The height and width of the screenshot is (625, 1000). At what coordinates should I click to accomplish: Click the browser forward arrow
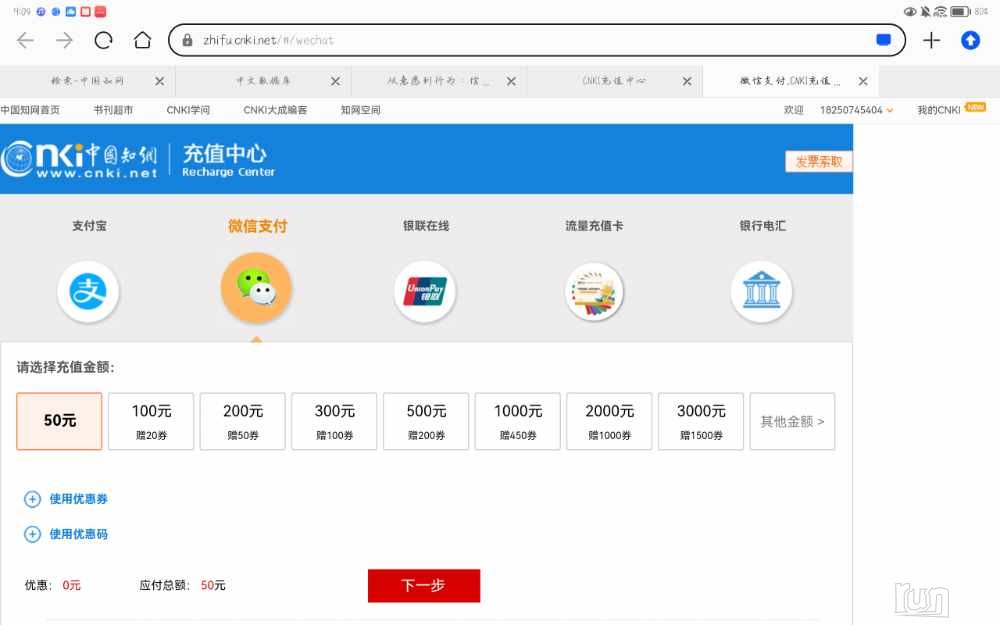(x=64, y=41)
